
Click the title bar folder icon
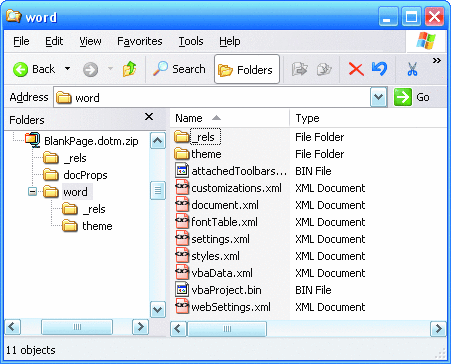click(x=14, y=16)
